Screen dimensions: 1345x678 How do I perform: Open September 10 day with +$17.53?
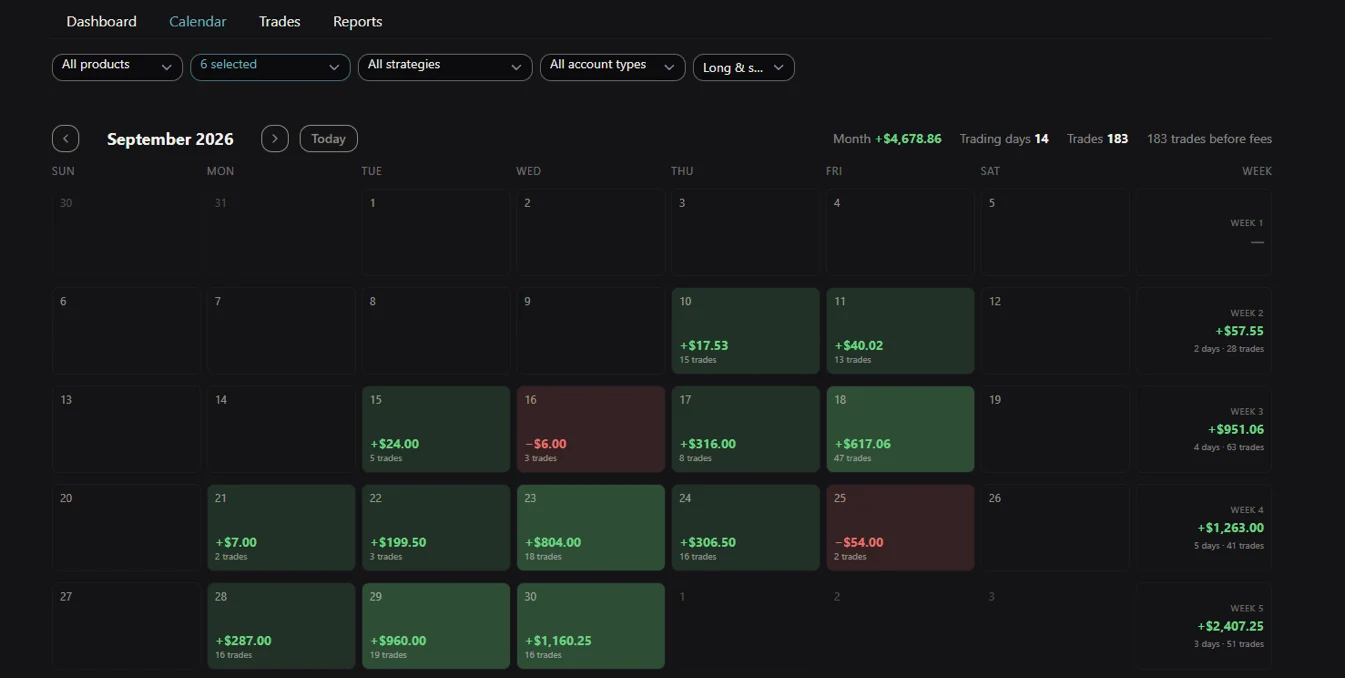pos(746,331)
